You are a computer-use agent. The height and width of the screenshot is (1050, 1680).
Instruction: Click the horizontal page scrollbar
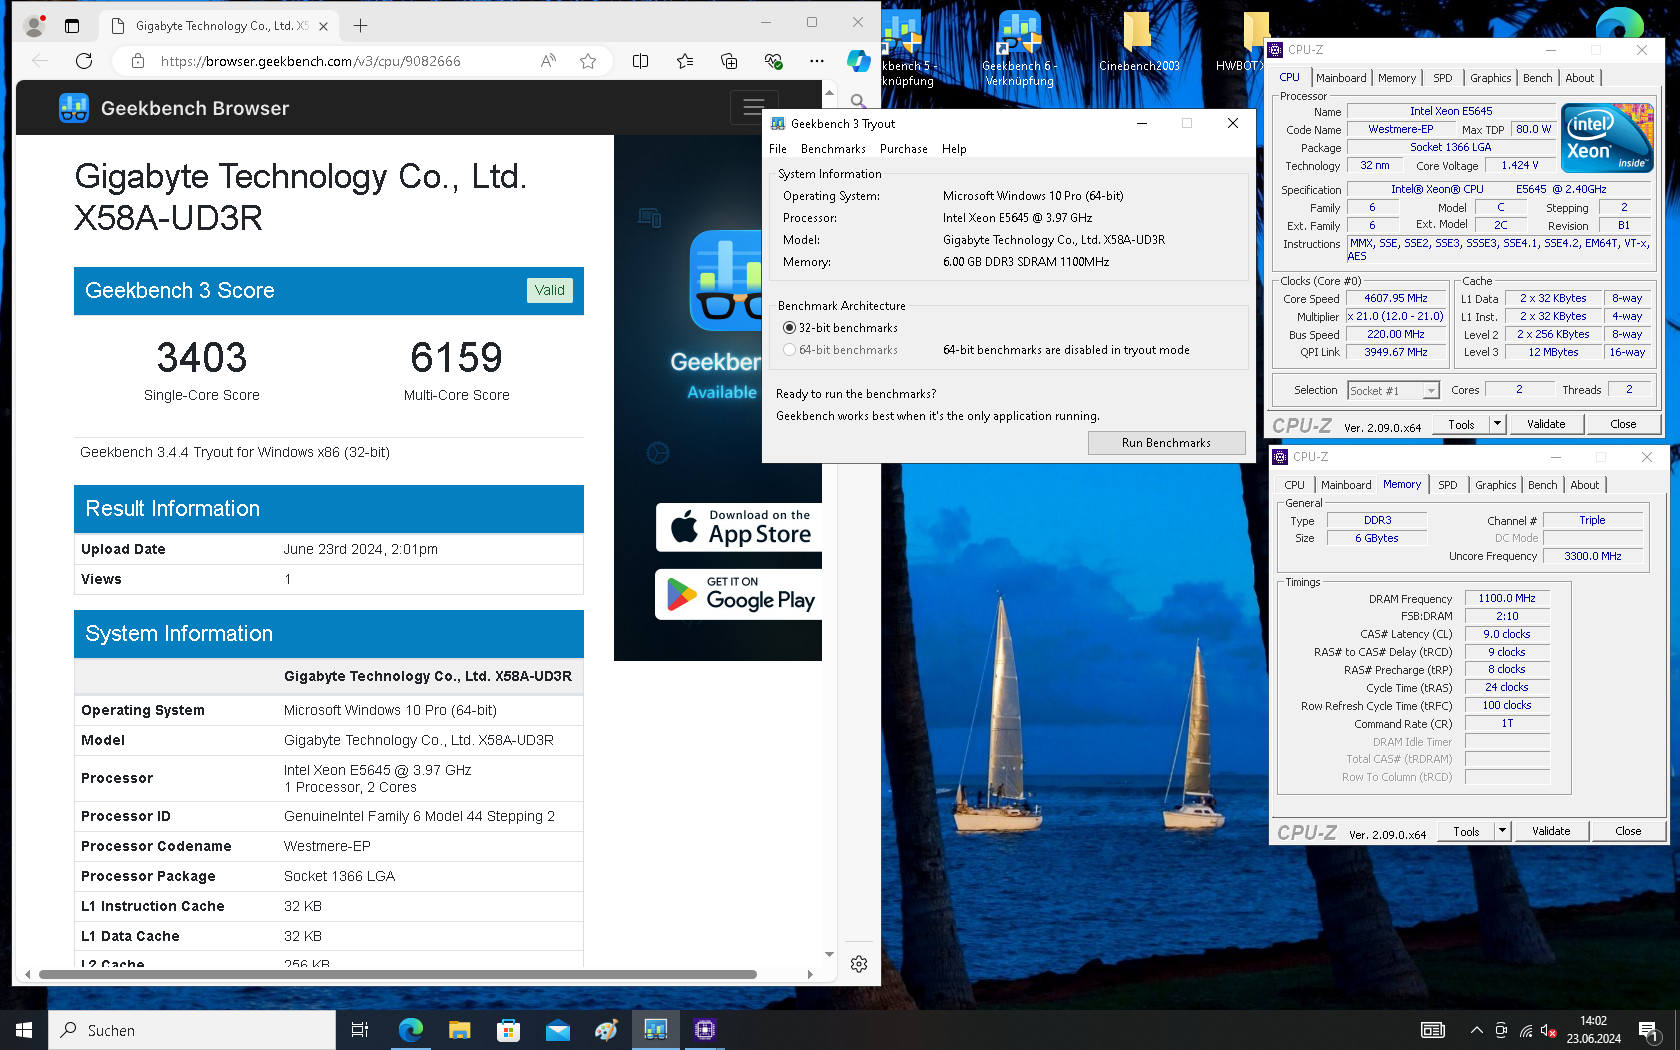click(396, 974)
